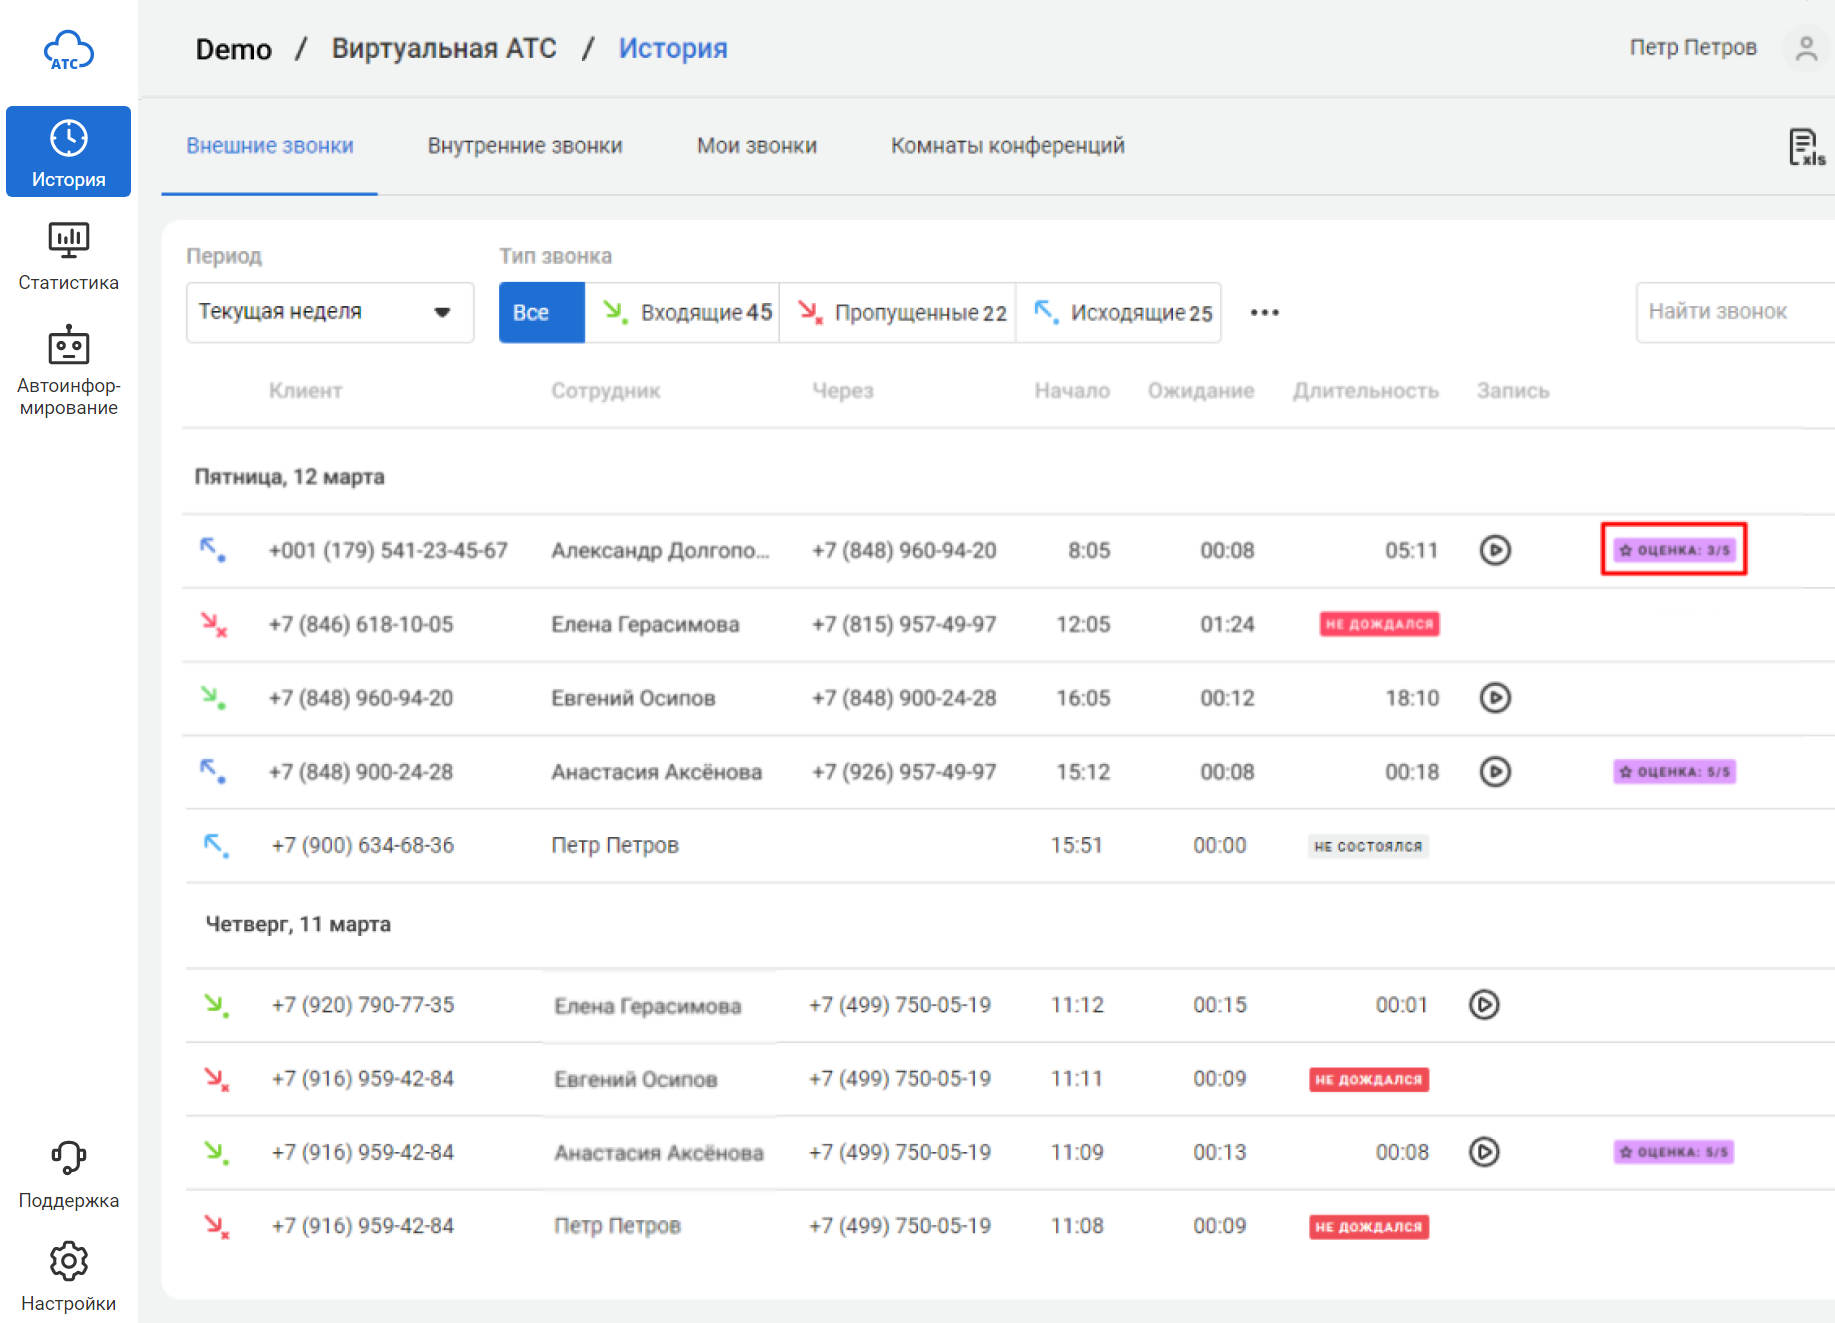Filter by Входящие 45 calls
This screenshot has height=1323, width=1835.
[682, 313]
